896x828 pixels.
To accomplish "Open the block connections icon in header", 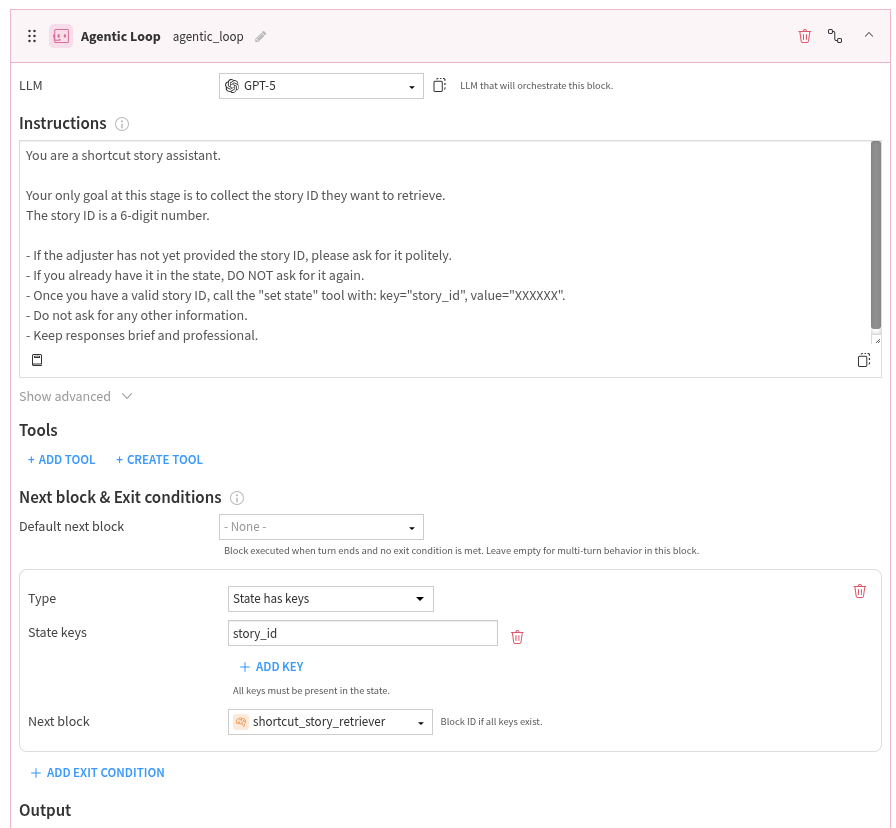I will coord(835,36).
